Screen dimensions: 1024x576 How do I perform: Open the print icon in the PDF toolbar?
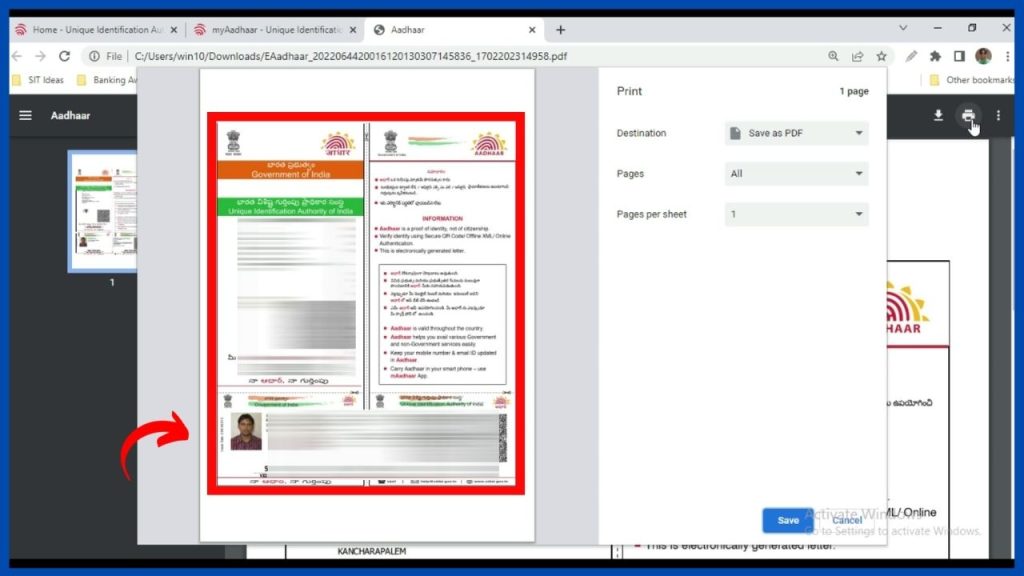(970, 115)
